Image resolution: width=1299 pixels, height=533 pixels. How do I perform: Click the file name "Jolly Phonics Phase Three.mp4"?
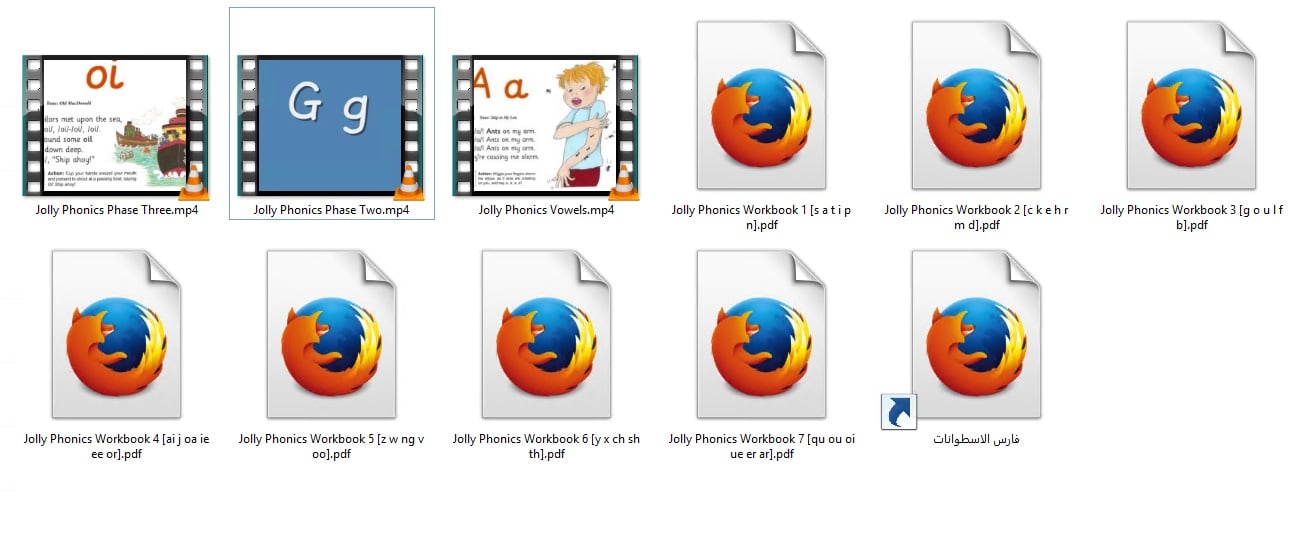click(116, 210)
